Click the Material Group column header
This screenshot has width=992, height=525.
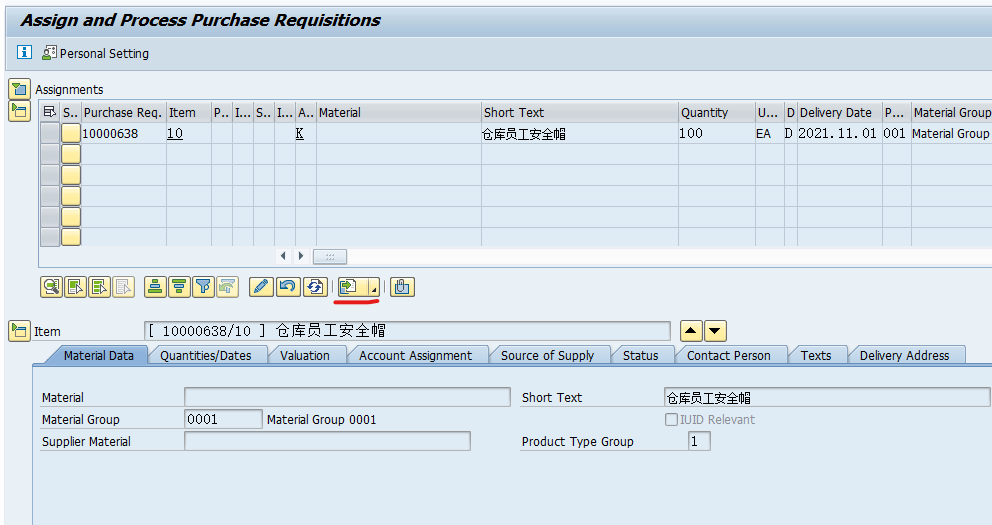952,113
